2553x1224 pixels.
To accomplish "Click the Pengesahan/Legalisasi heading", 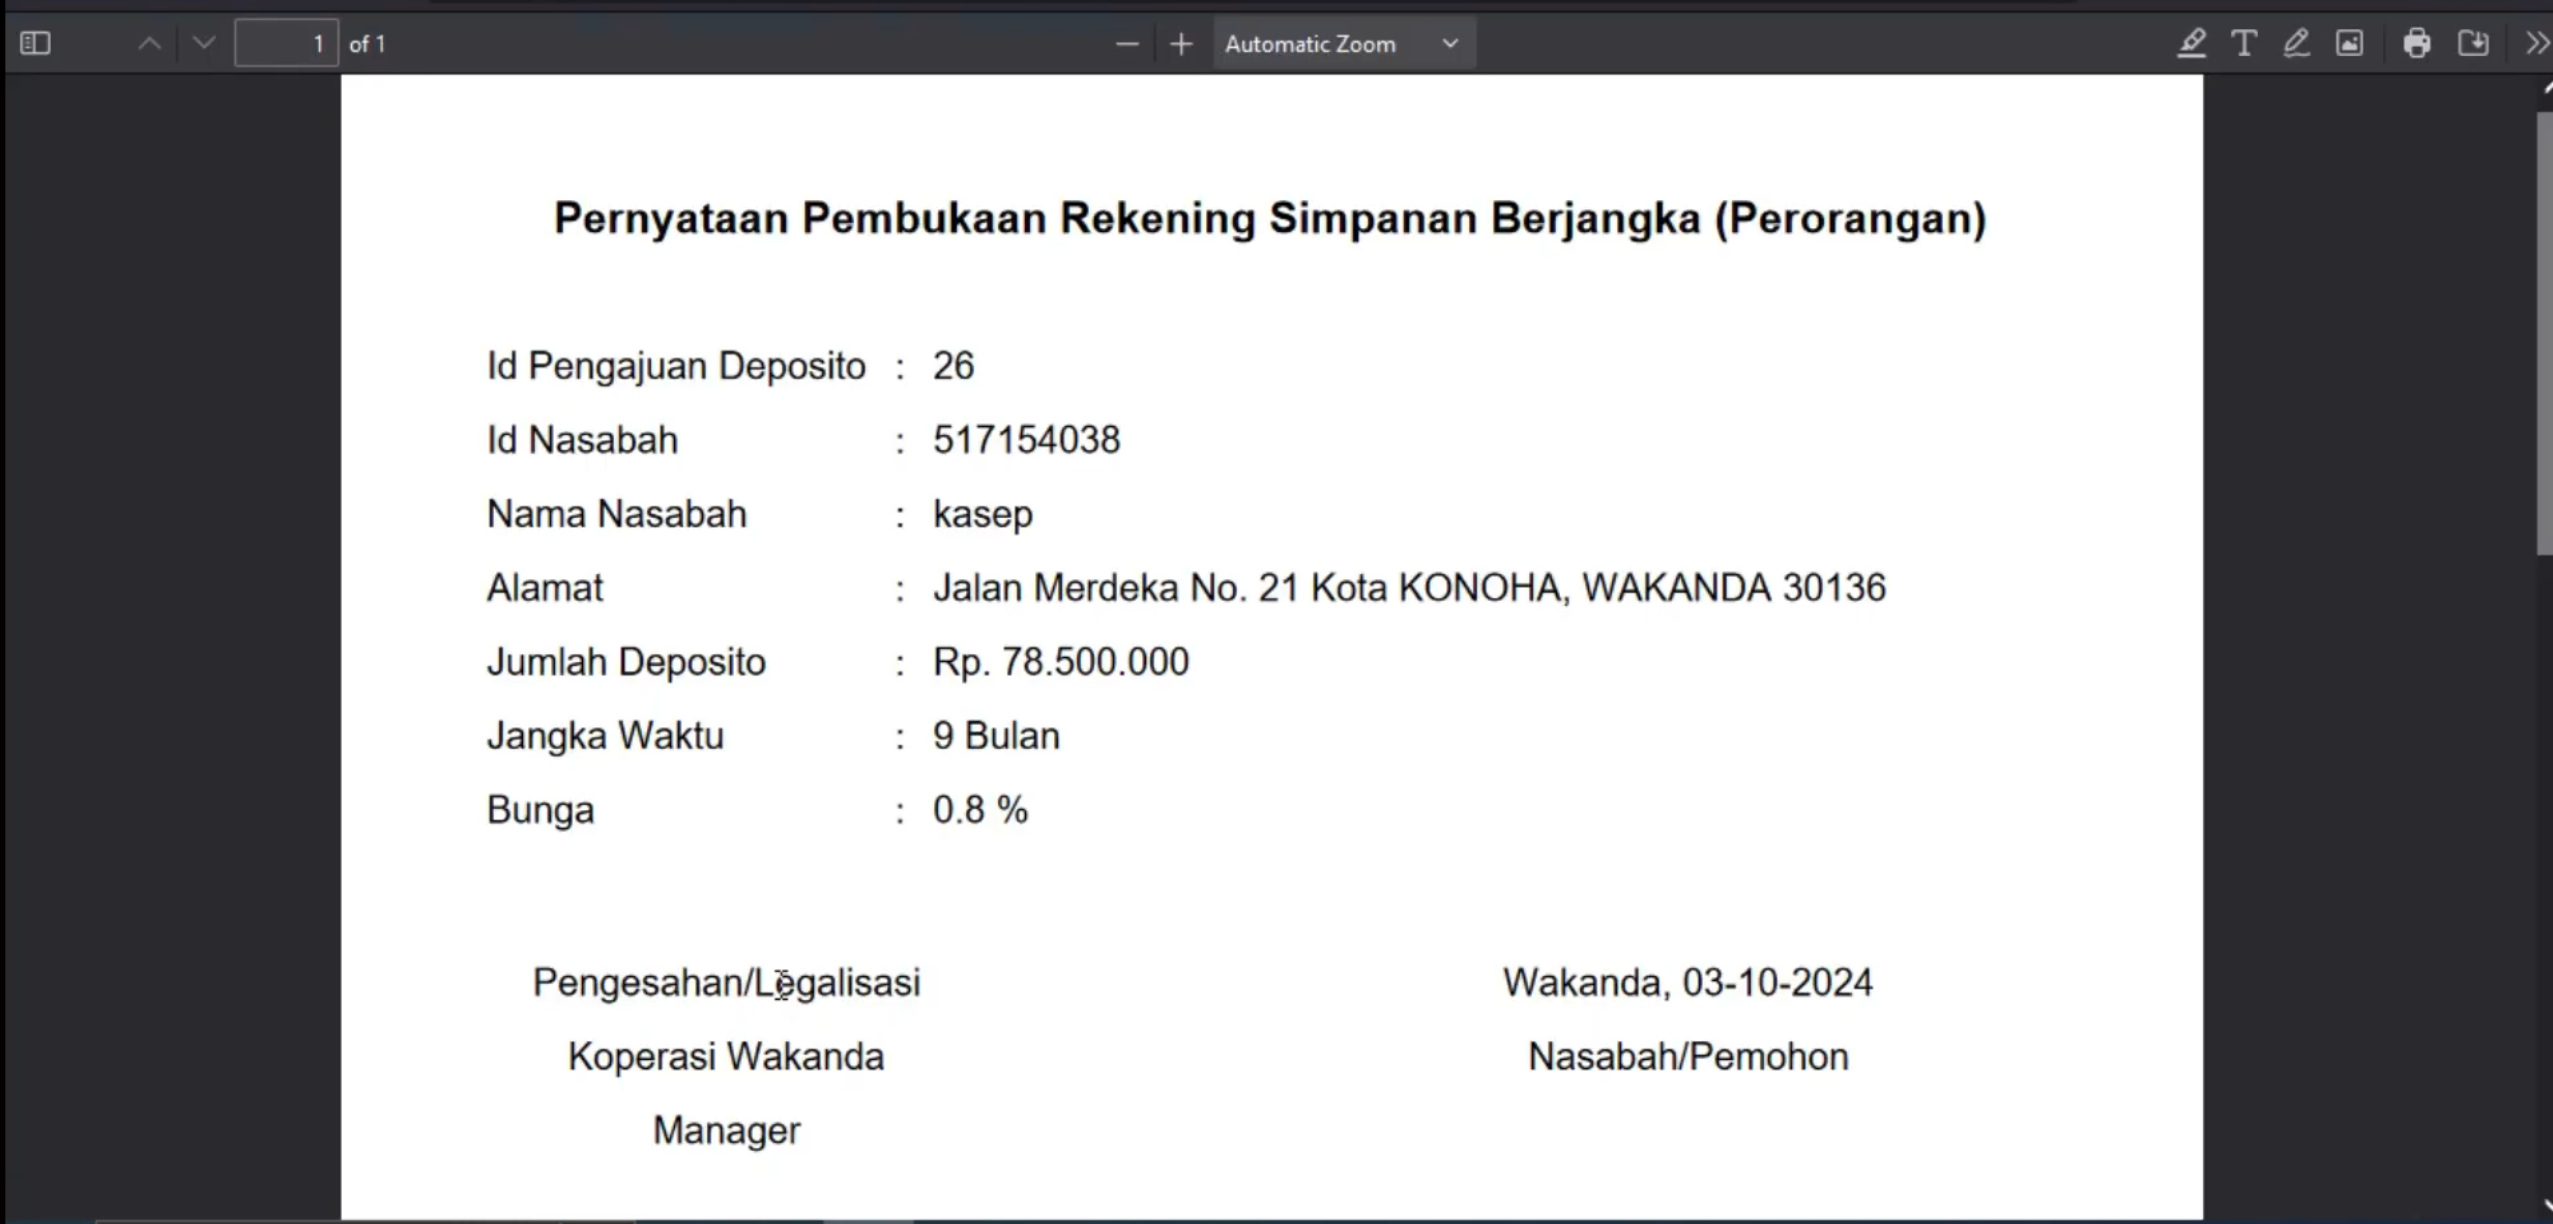I will point(726,983).
